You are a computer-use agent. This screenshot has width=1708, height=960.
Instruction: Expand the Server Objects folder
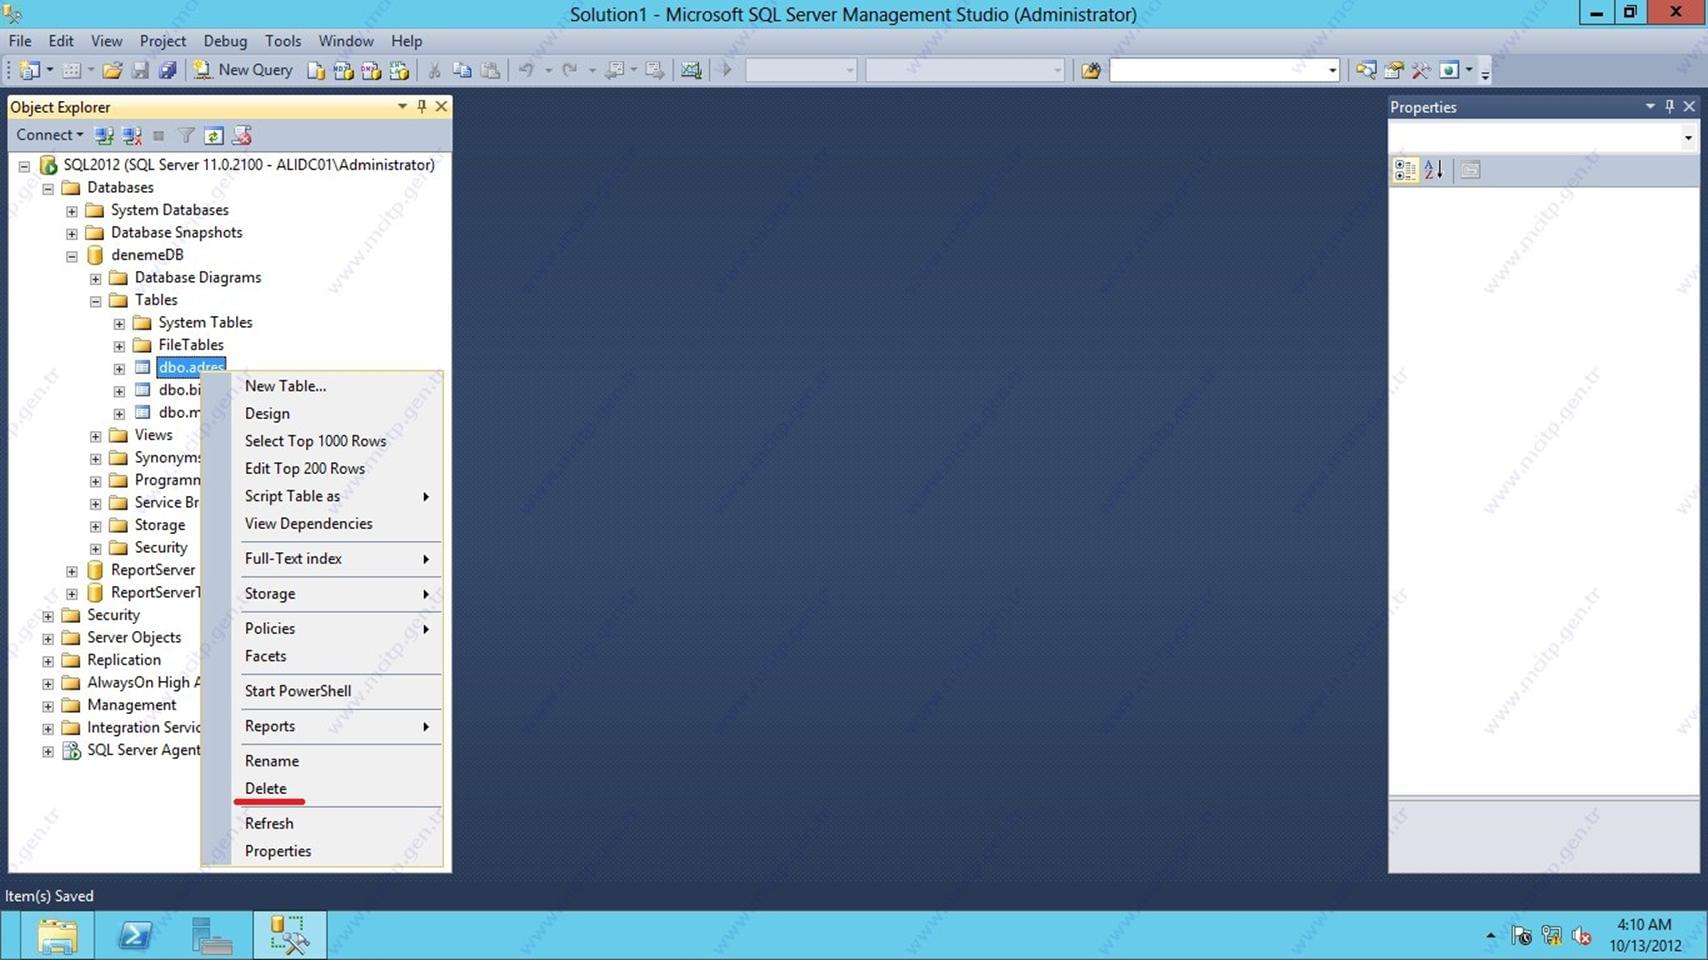[x=48, y=638]
